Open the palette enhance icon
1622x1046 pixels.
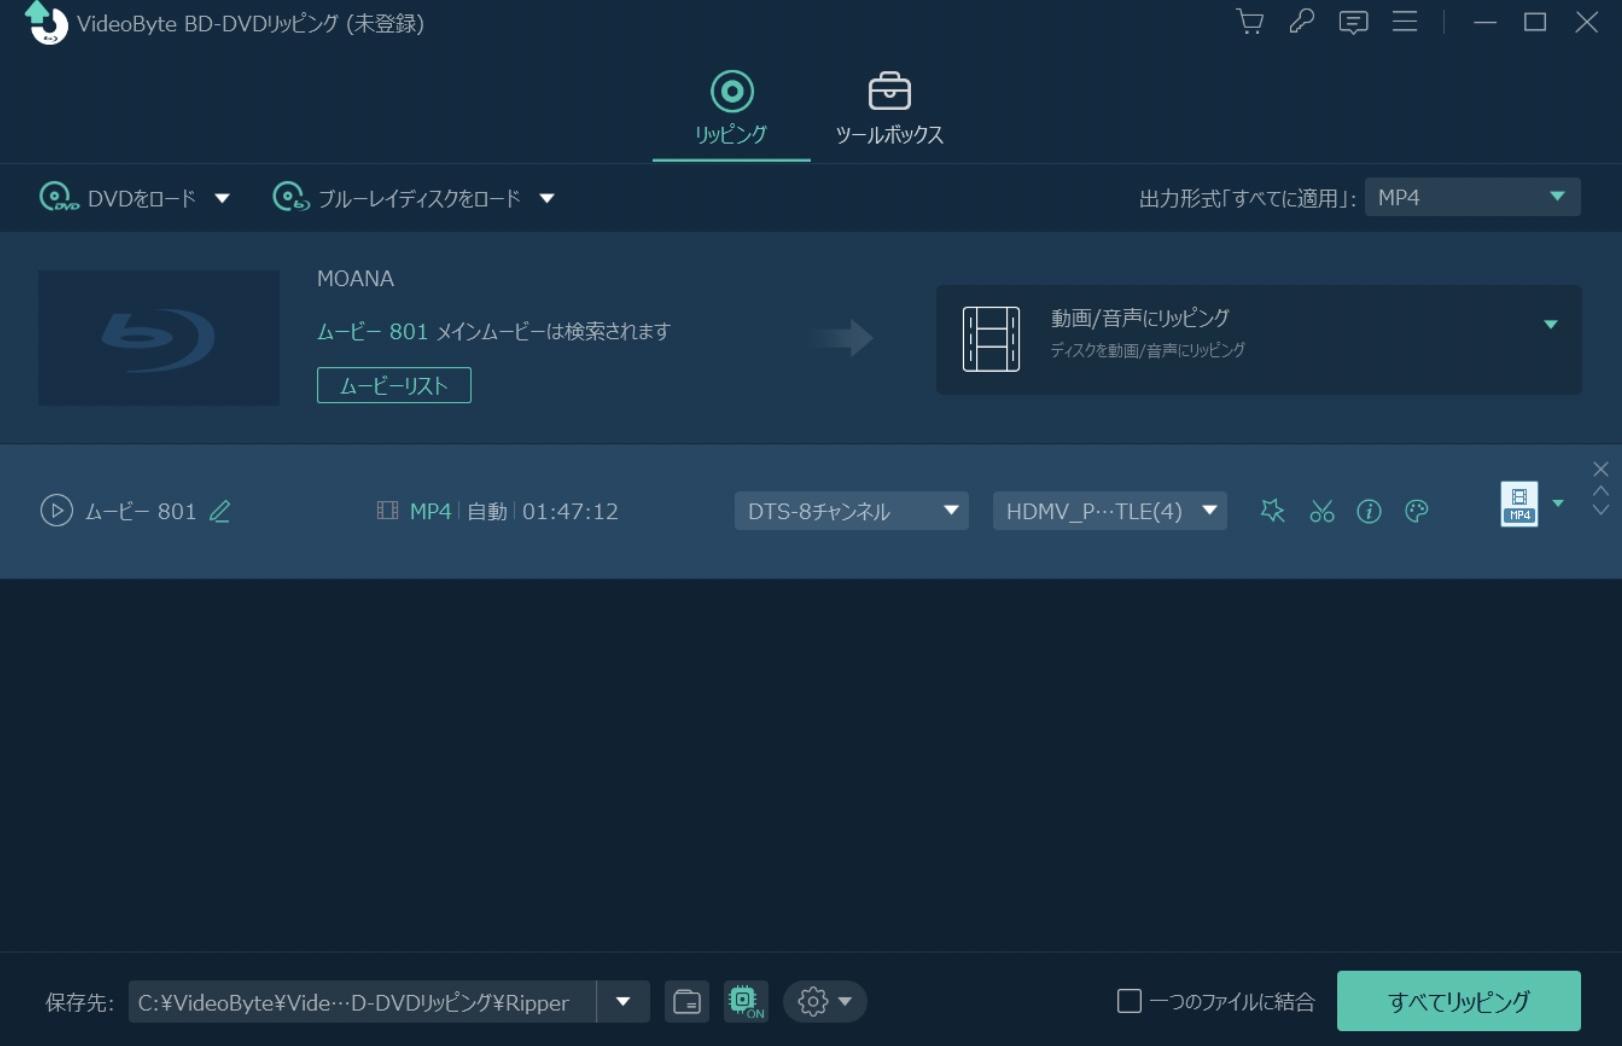point(1416,511)
